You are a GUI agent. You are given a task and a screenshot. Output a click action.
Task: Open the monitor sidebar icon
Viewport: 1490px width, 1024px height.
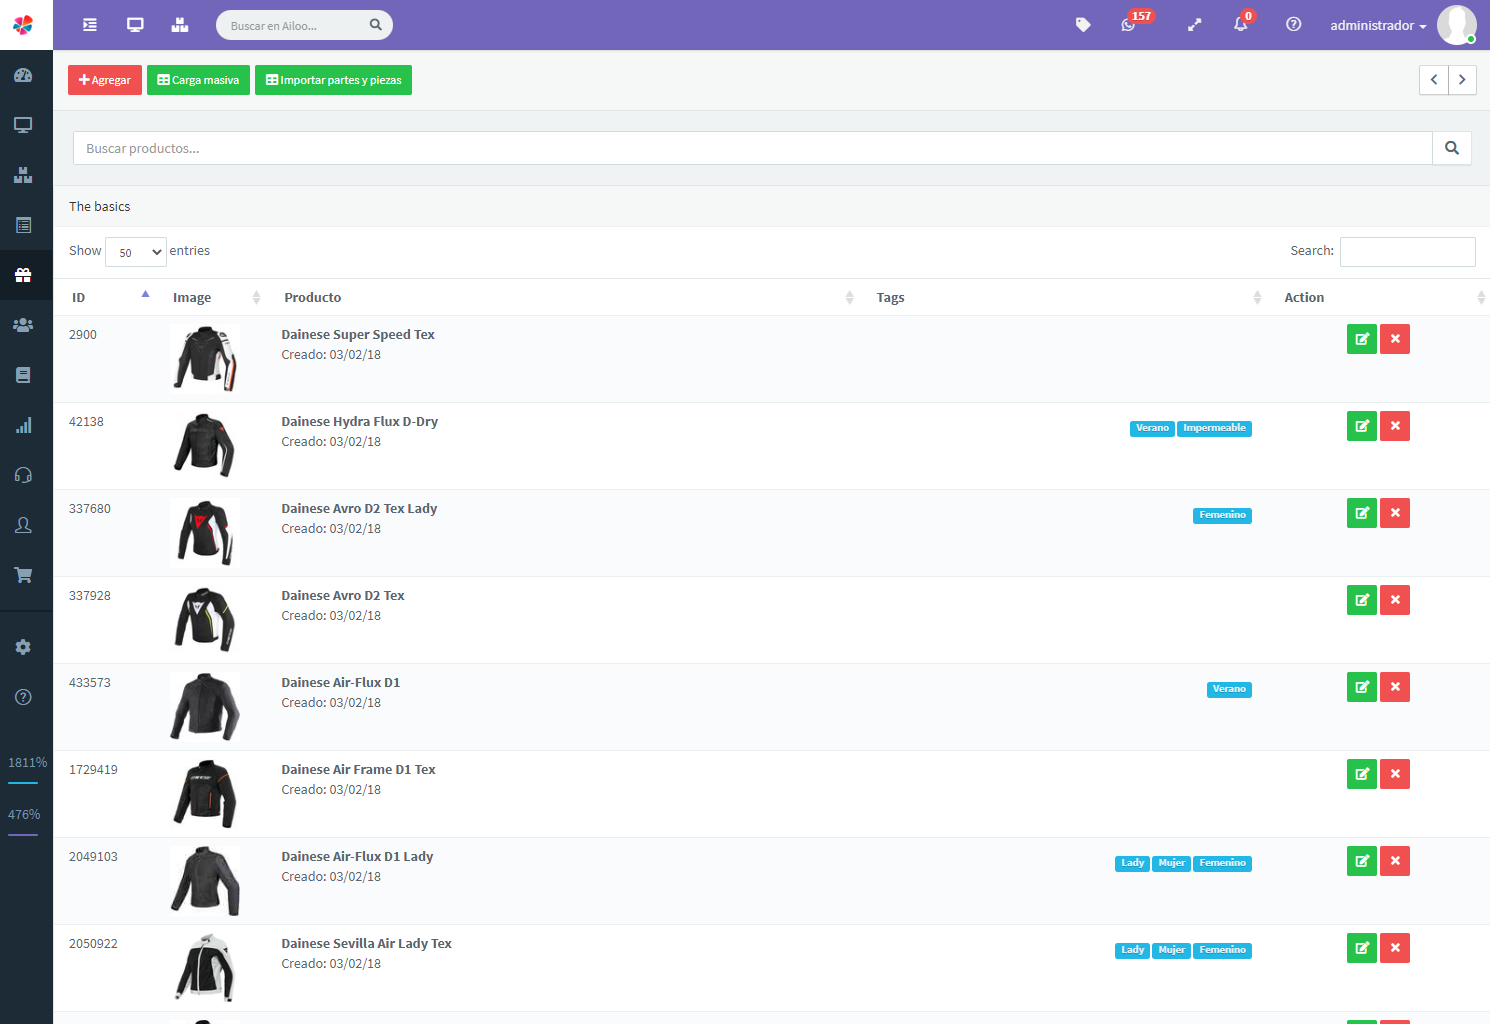tap(23, 125)
